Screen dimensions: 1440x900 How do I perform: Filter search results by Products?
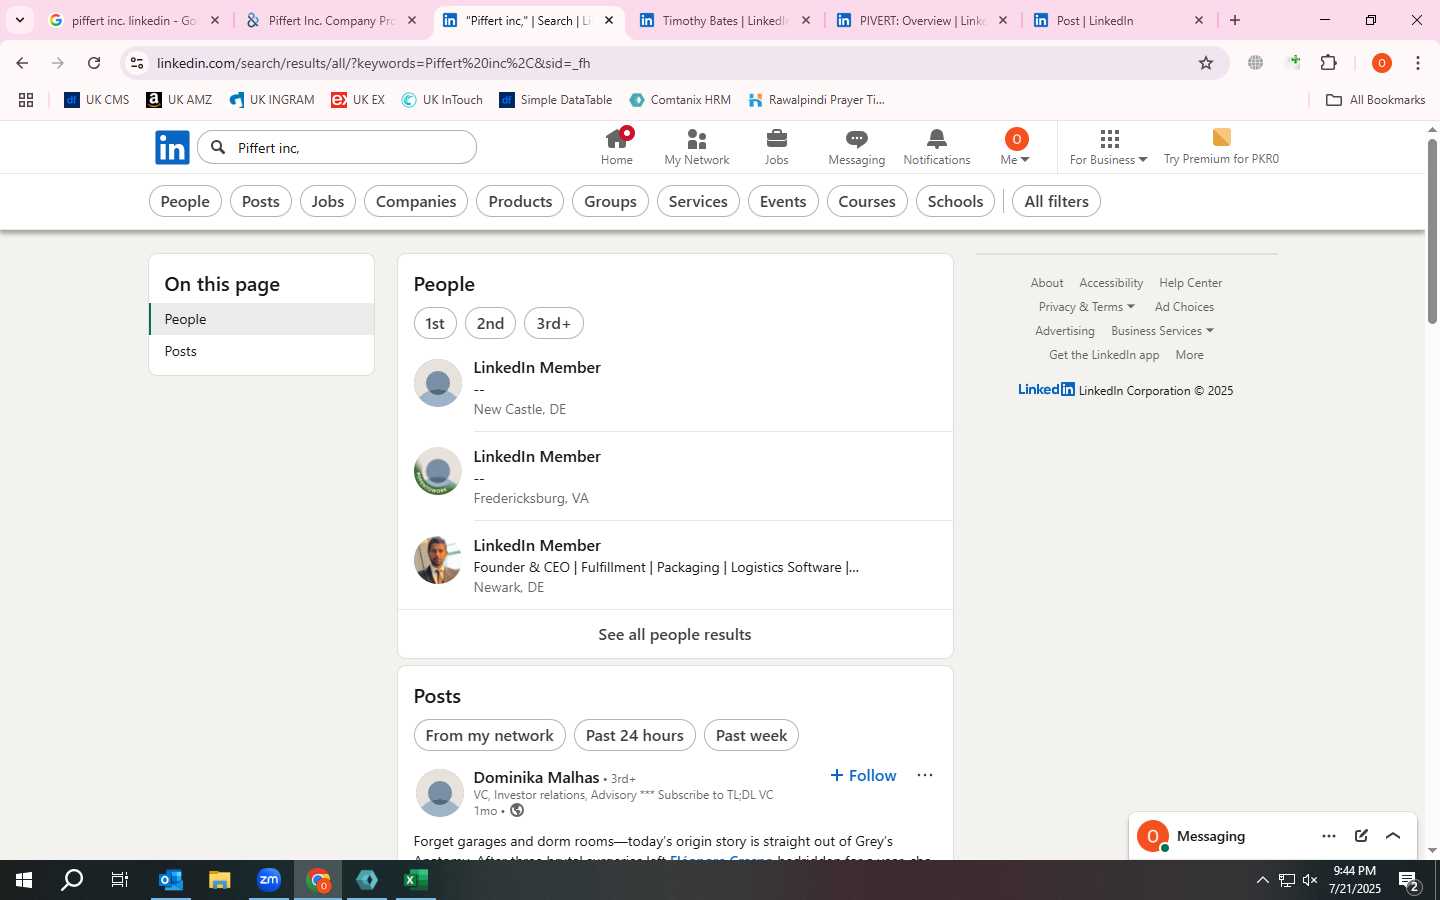[520, 201]
